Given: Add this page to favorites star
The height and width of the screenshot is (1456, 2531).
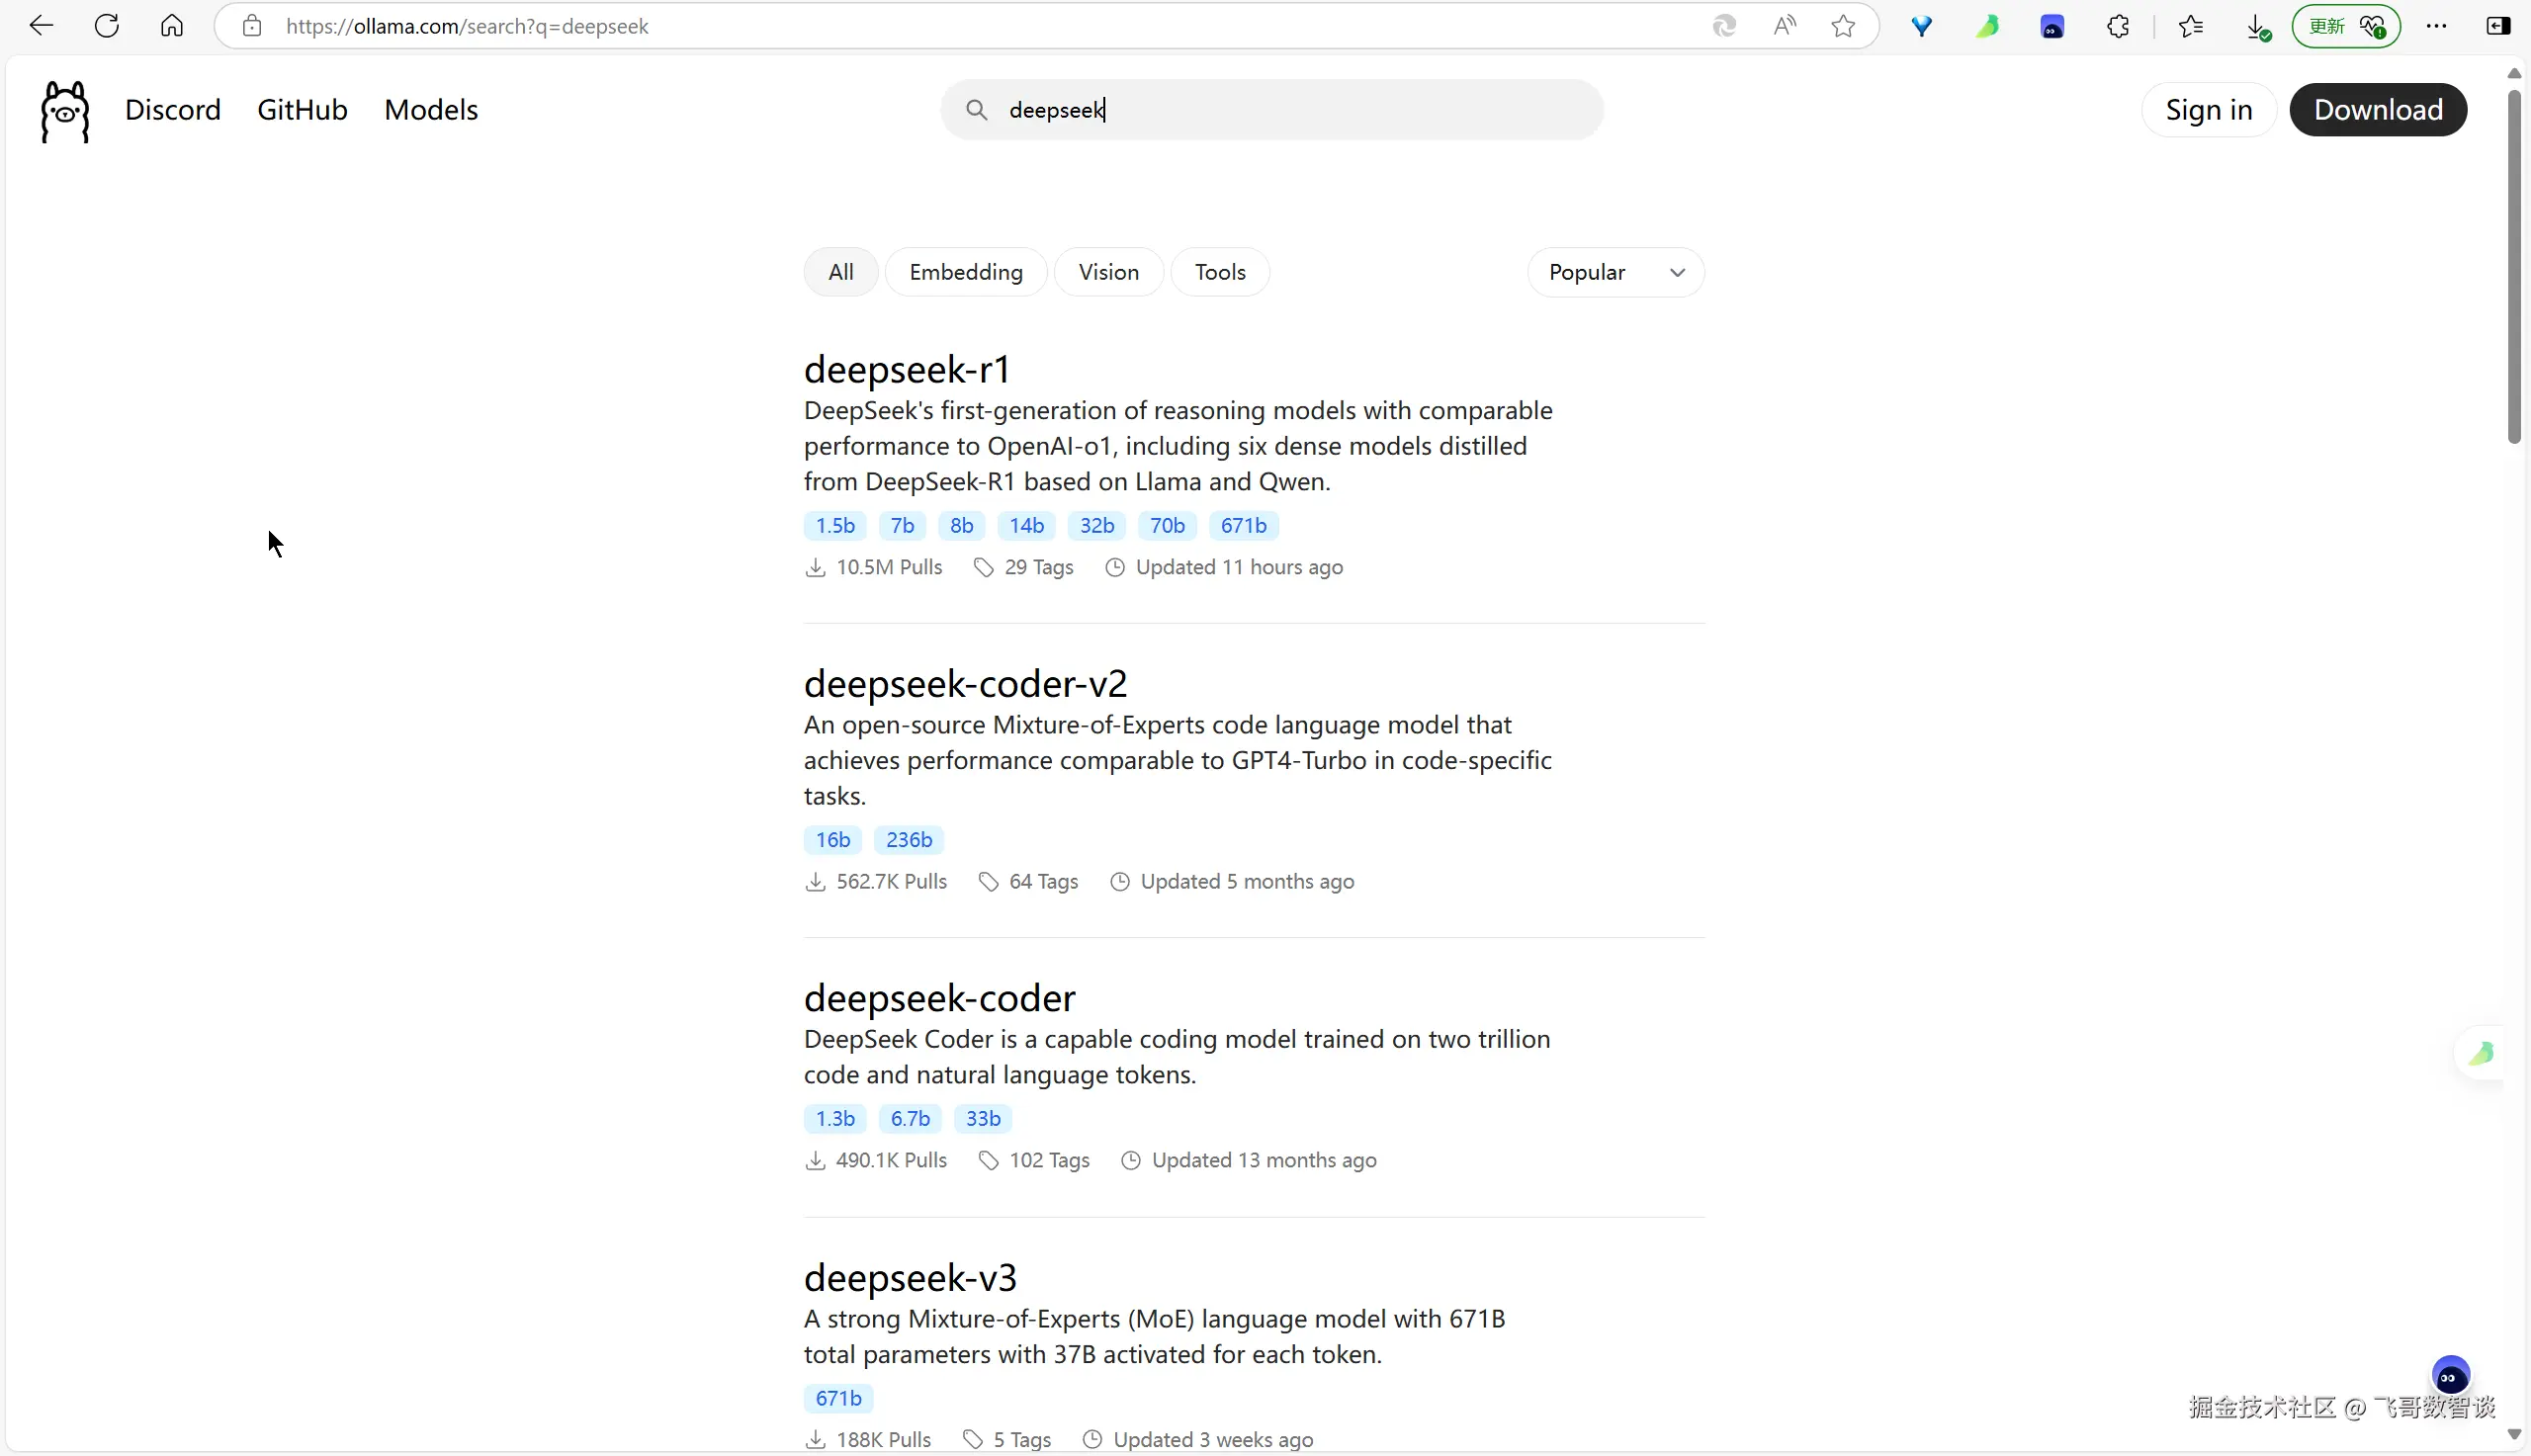Looking at the screenshot, I should click(x=1843, y=26).
